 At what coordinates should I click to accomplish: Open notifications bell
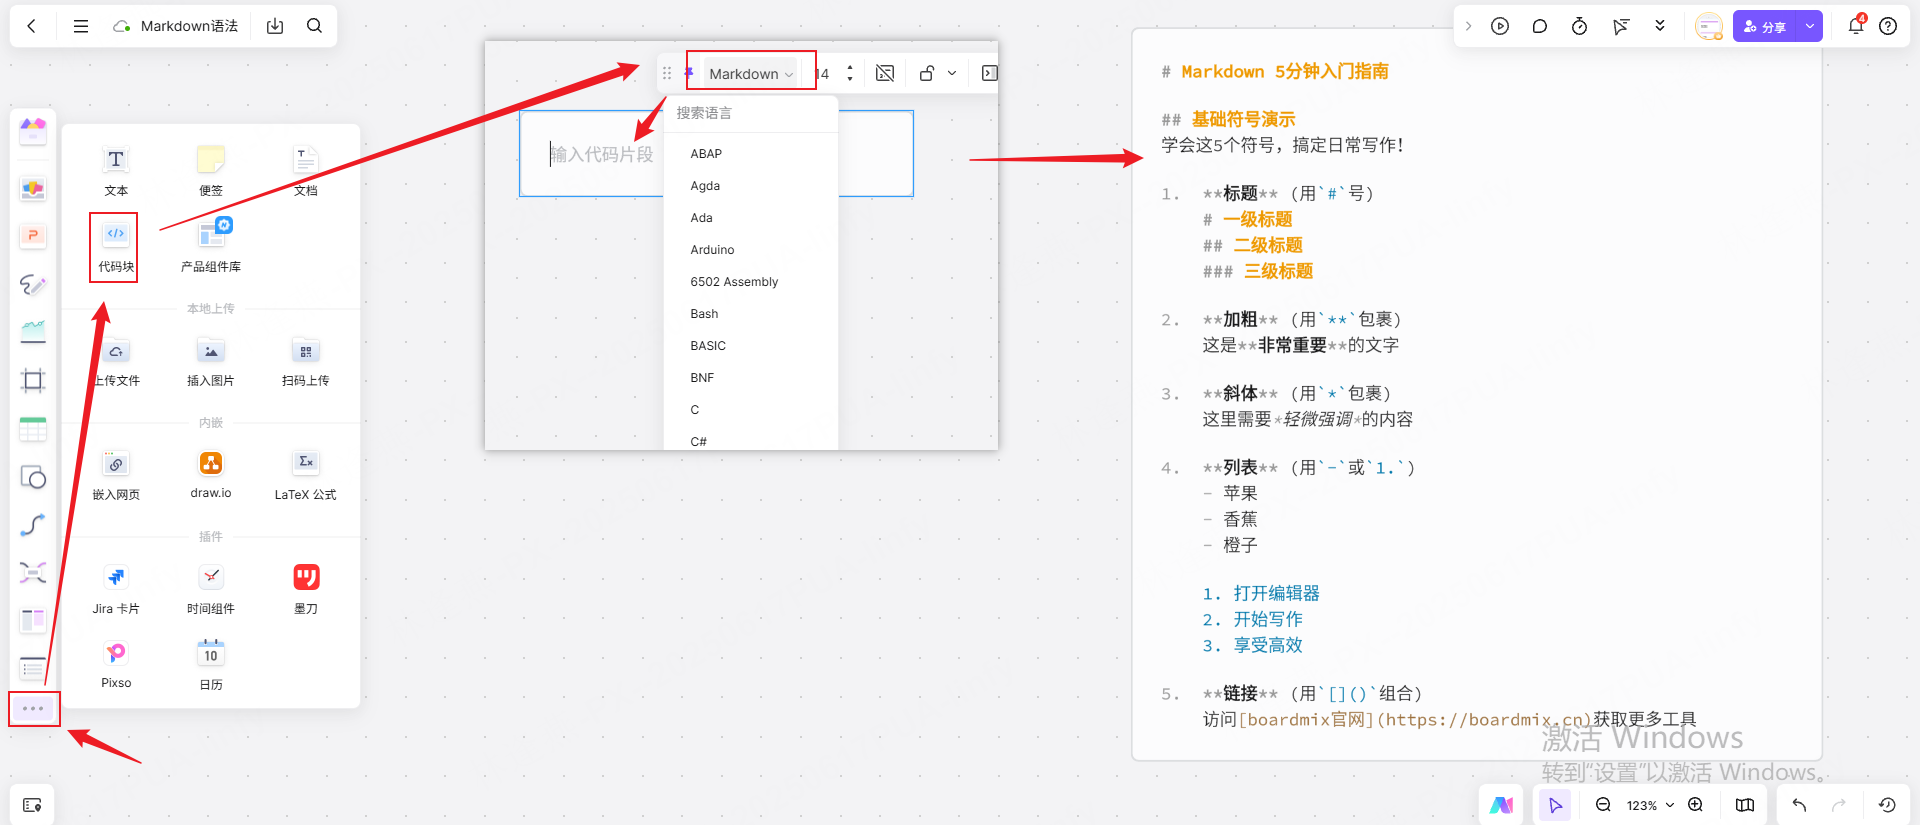[x=1856, y=25]
